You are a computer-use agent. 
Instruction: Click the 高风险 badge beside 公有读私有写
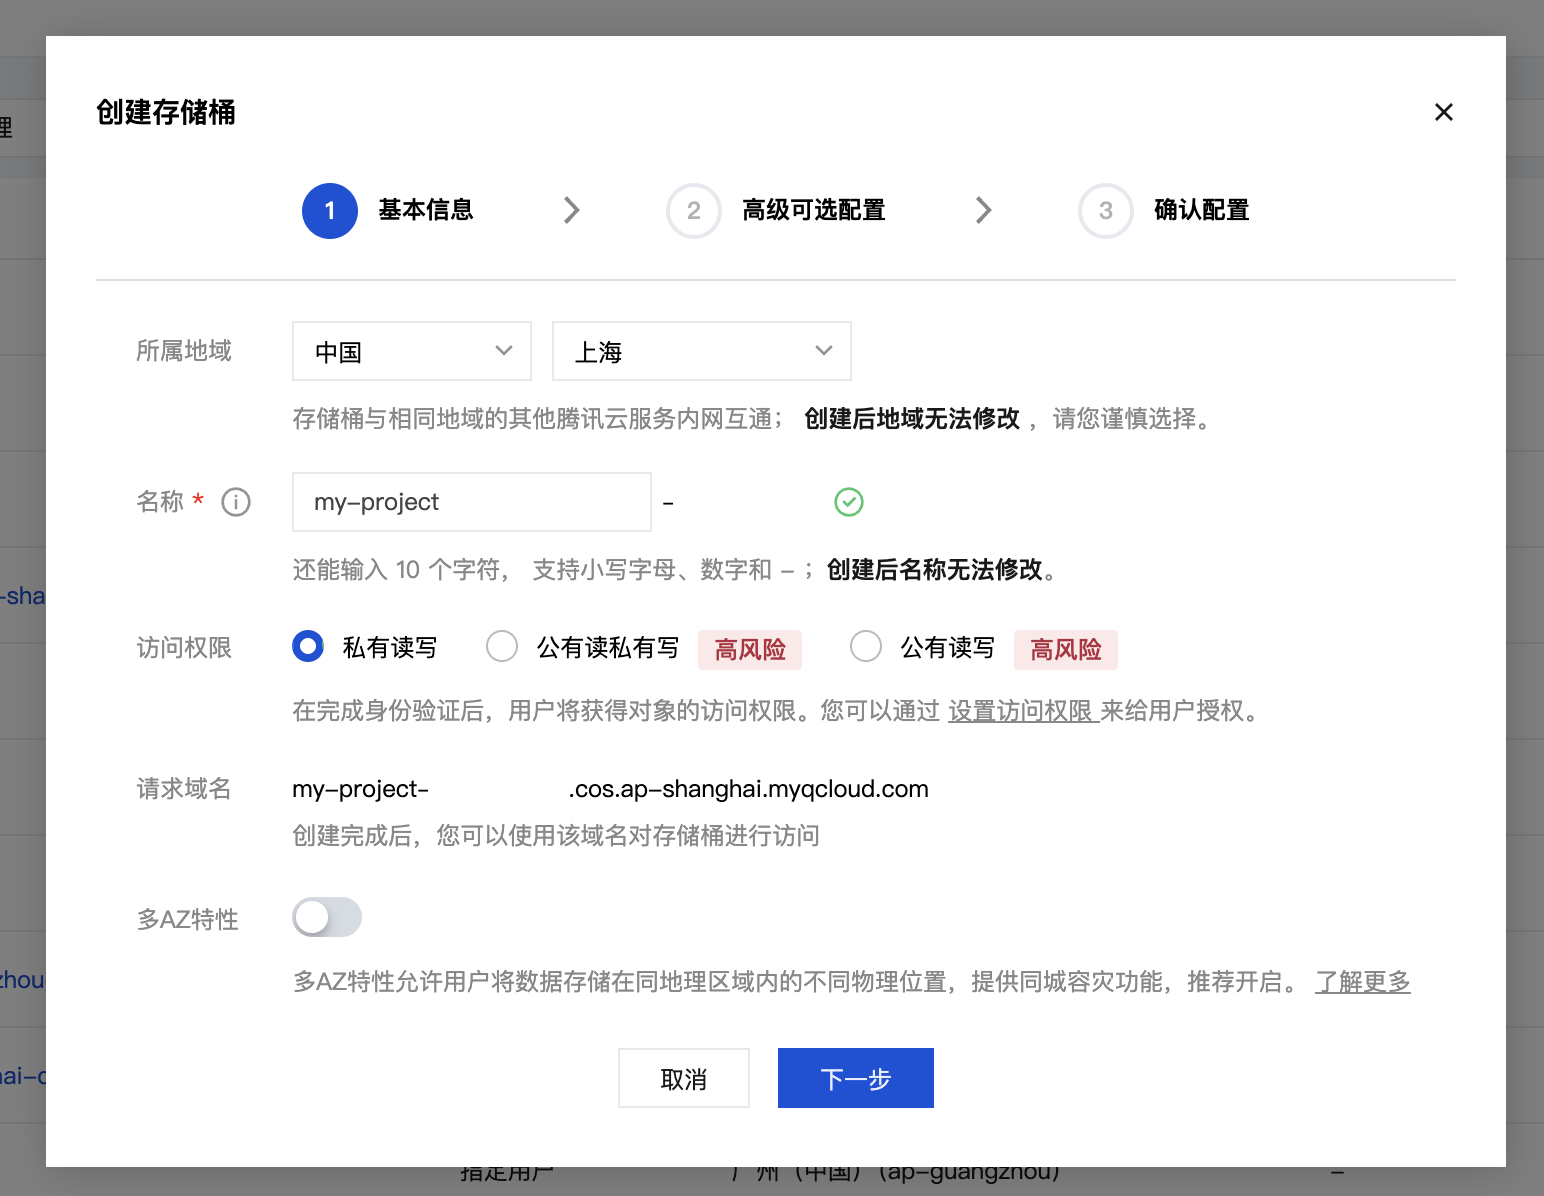tap(749, 649)
